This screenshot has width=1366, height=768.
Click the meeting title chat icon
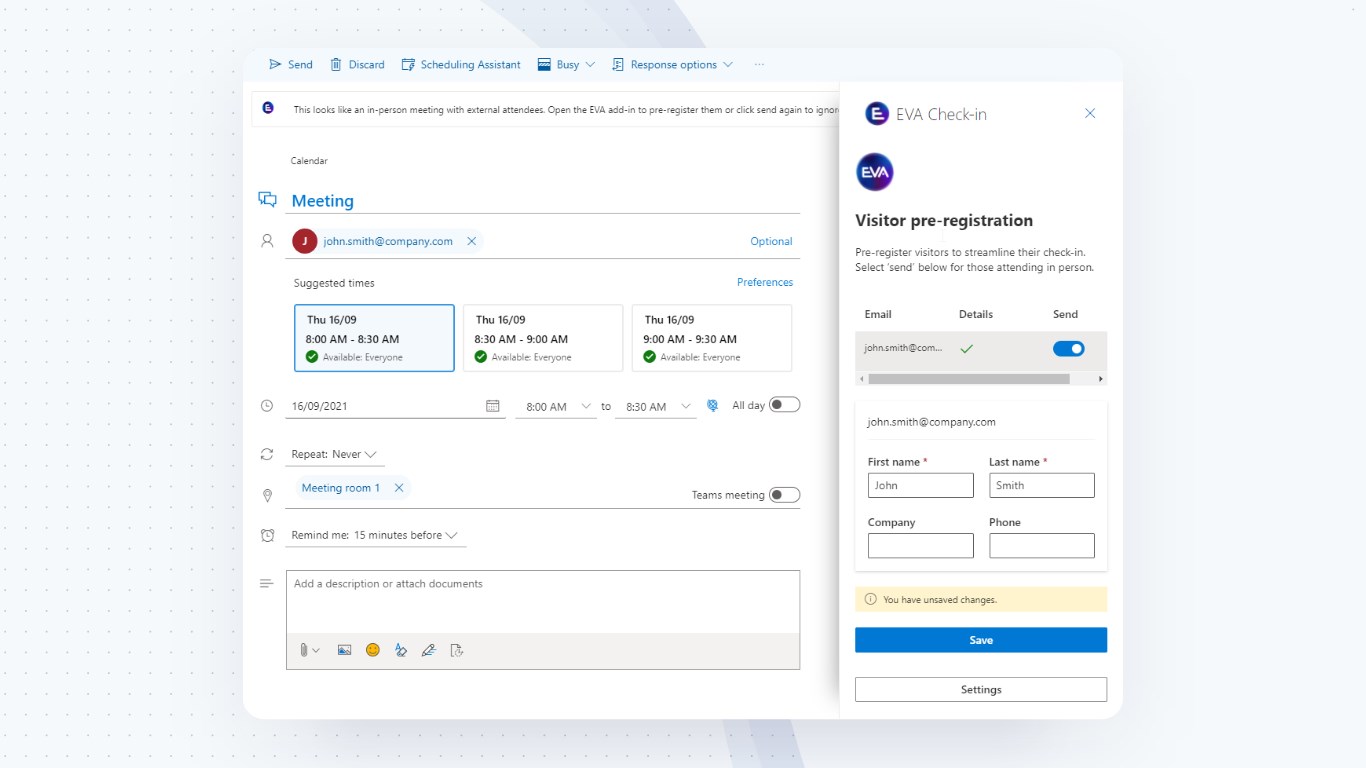tap(267, 199)
